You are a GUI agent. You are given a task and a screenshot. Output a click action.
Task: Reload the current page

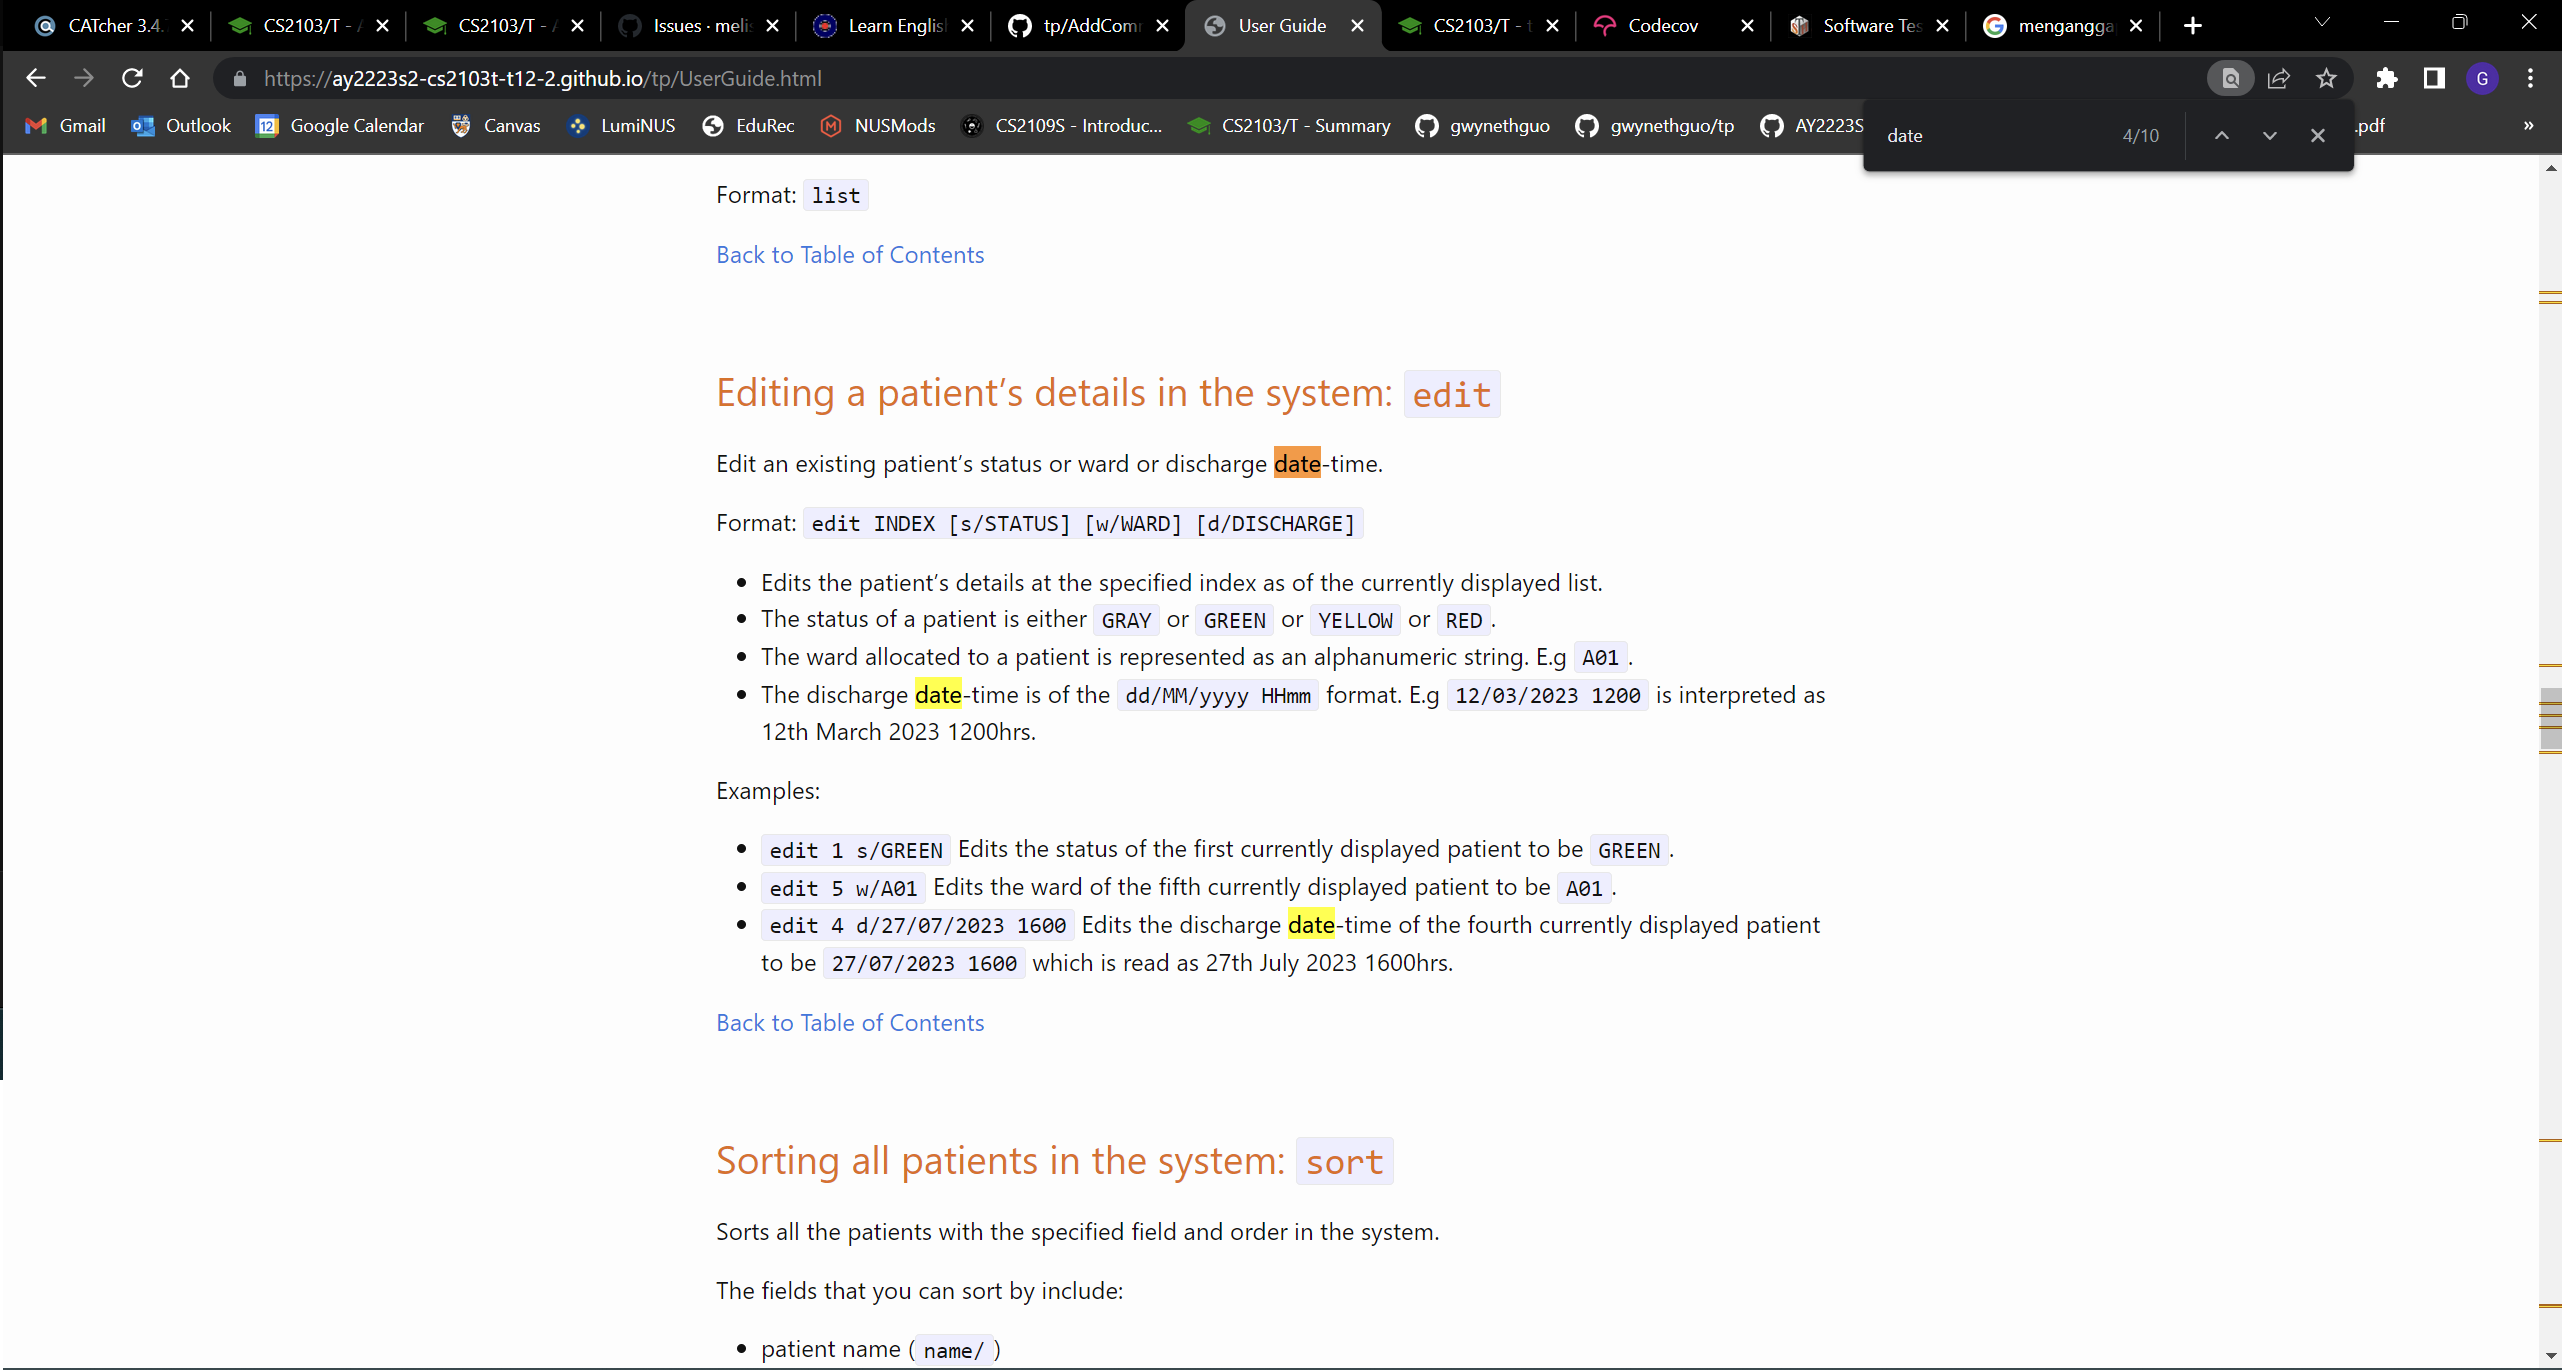[x=132, y=78]
